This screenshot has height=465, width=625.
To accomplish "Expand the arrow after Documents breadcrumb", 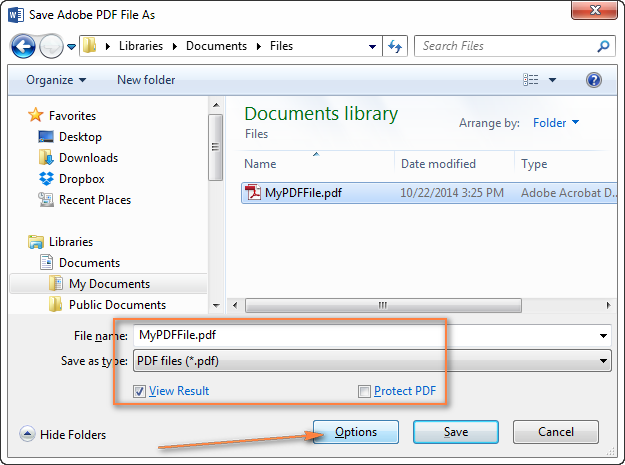I will pyautogui.click(x=259, y=47).
